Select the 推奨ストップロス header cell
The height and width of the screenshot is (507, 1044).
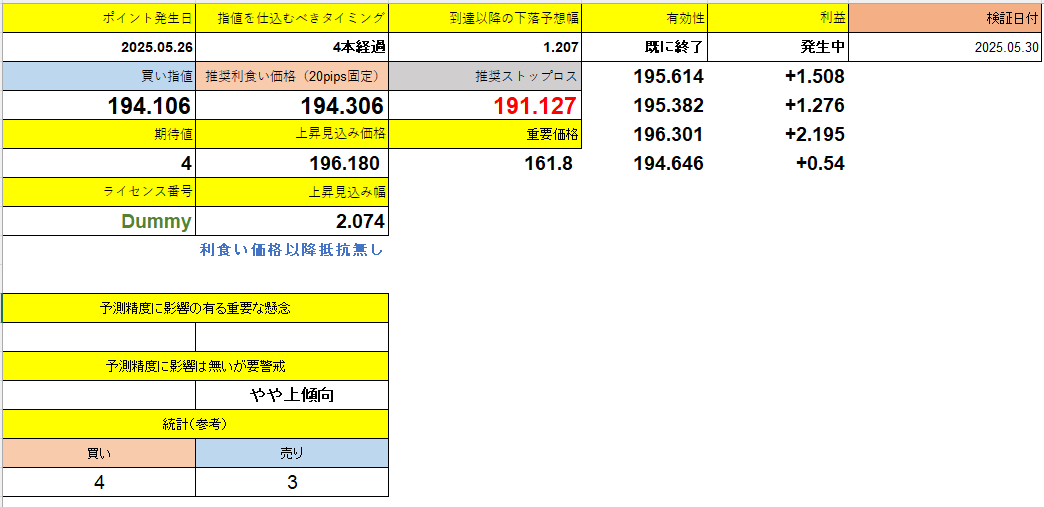[485, 76]
